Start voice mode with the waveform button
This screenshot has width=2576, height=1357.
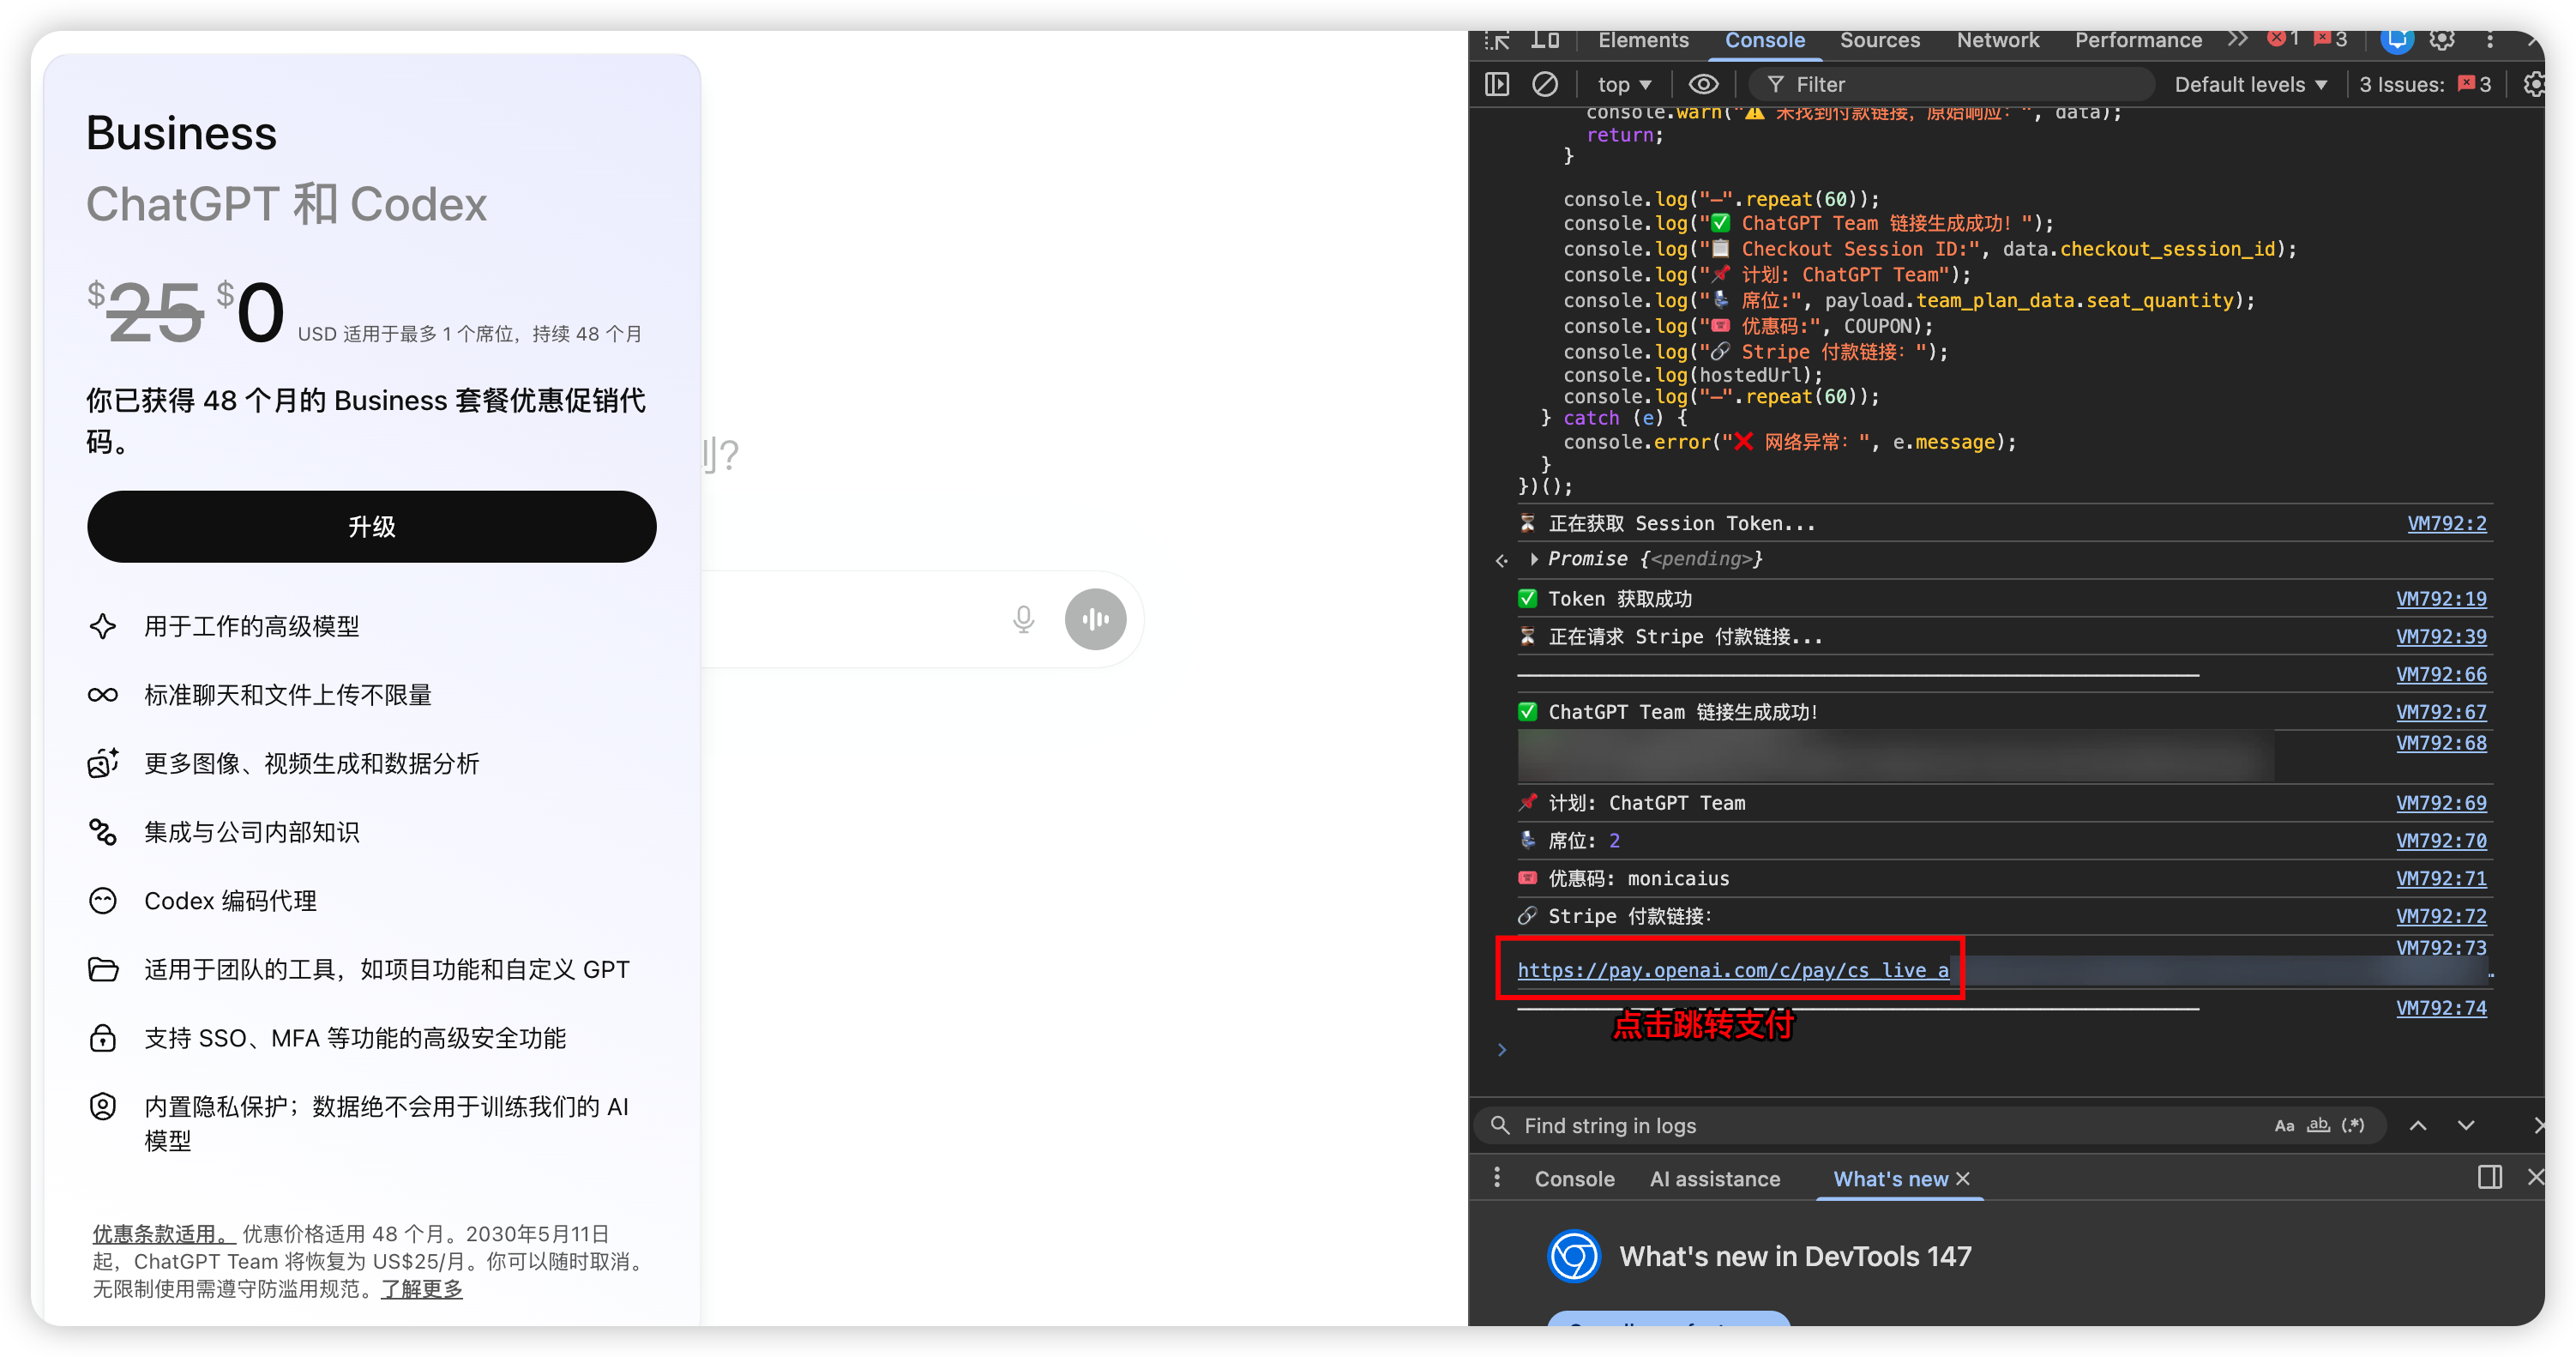click(x=1095, y=620)
